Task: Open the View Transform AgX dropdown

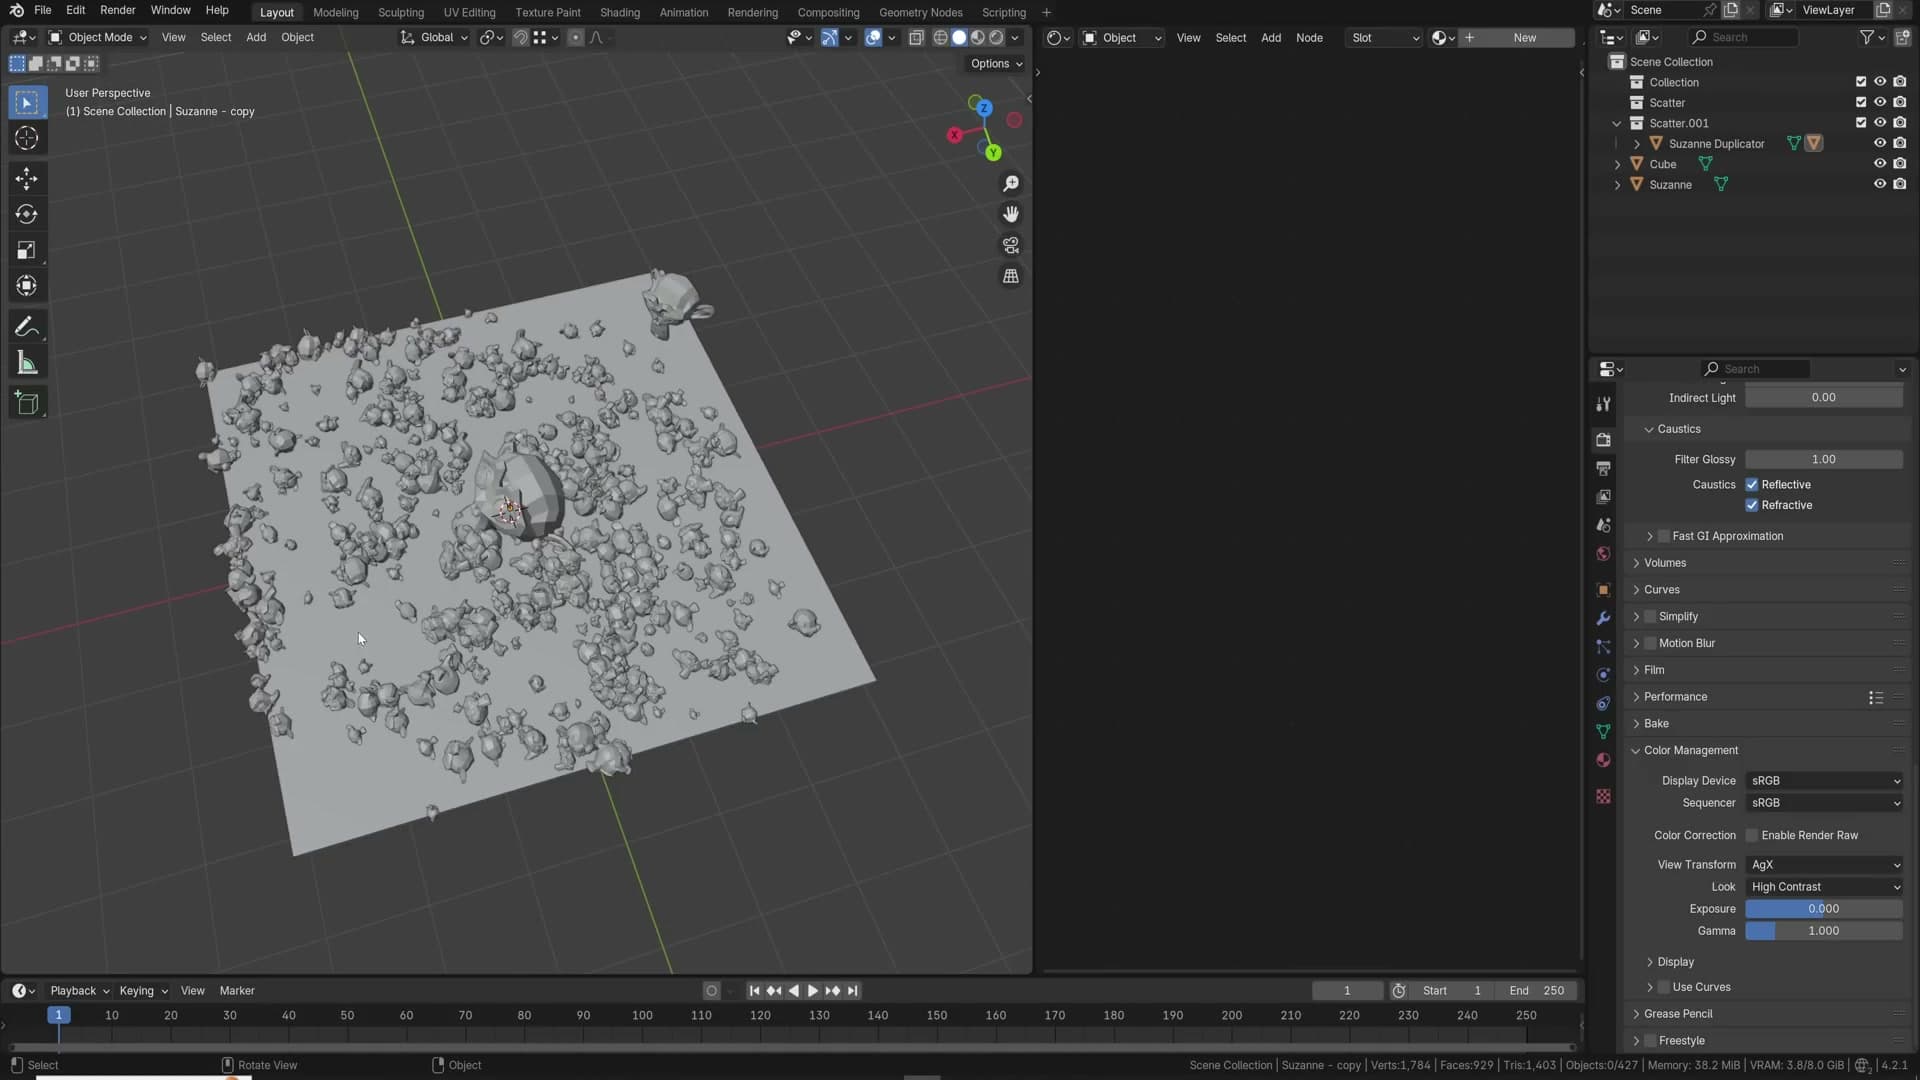Action: coord(1824,865)
